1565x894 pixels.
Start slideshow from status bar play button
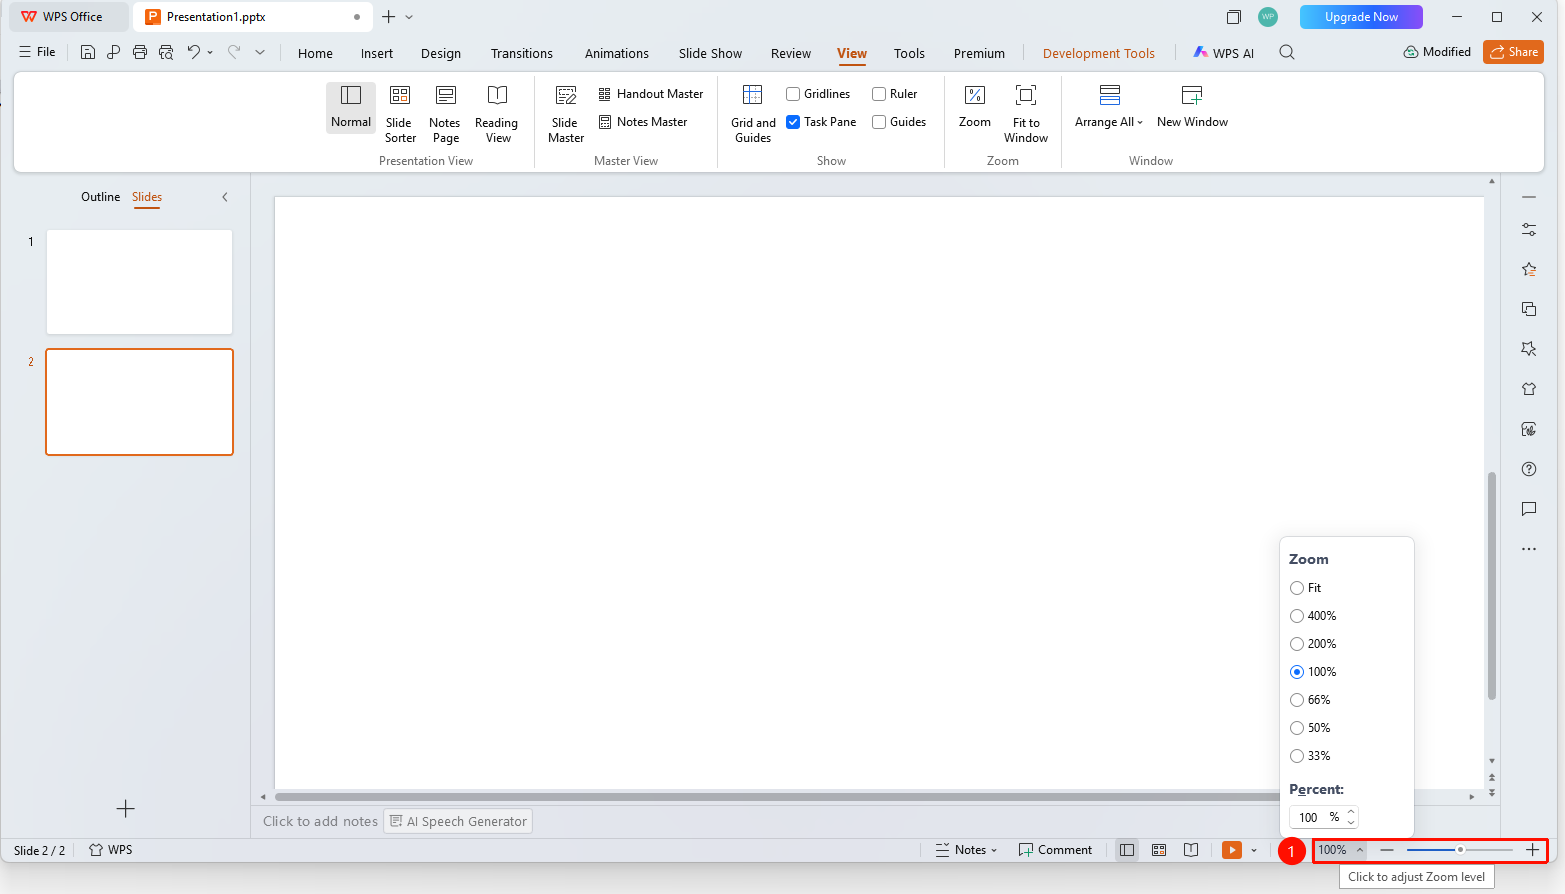coord(1232,850)
